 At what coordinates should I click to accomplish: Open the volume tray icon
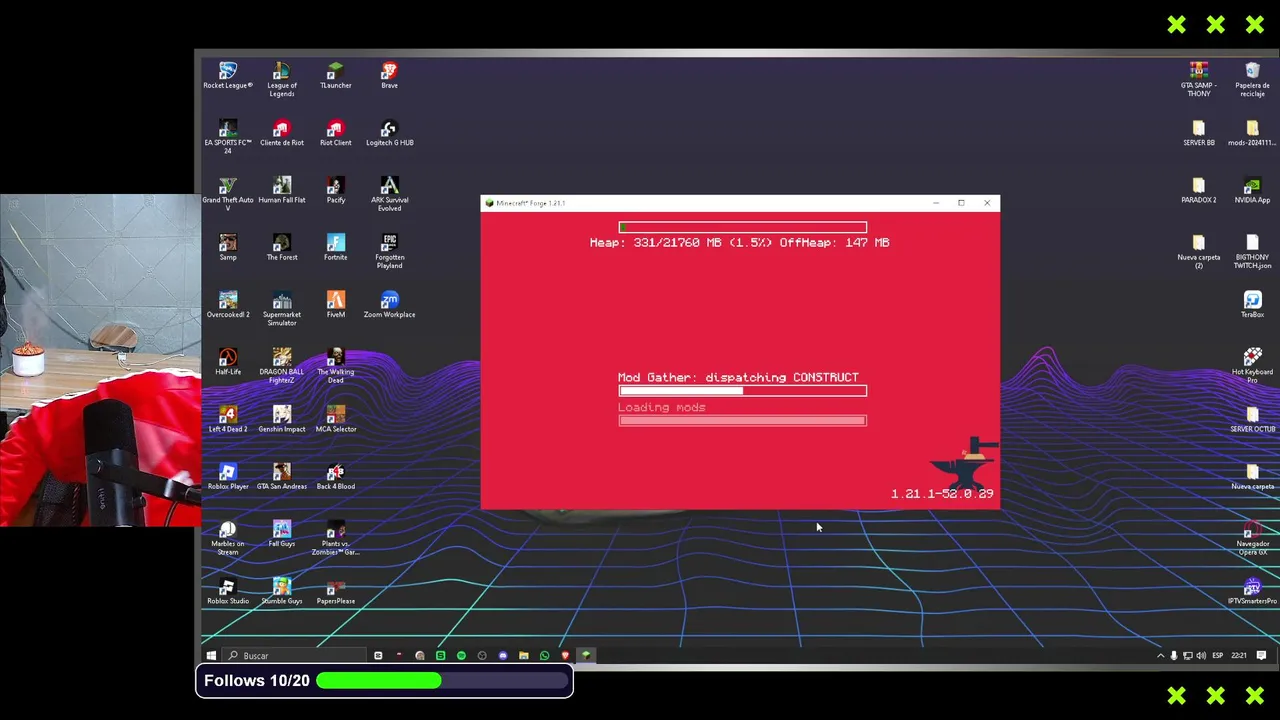(1201, 656)
